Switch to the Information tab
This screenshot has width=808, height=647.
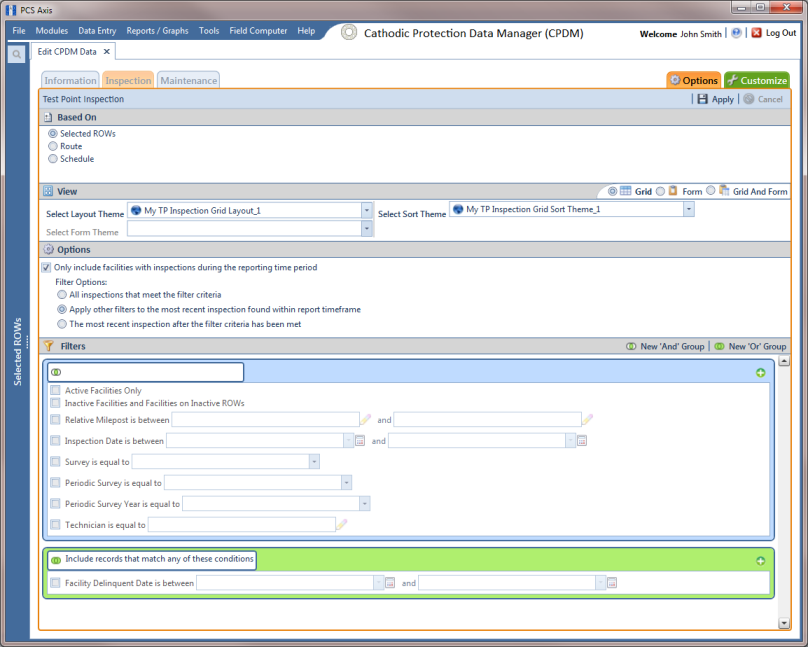click(x=70, y=80)
